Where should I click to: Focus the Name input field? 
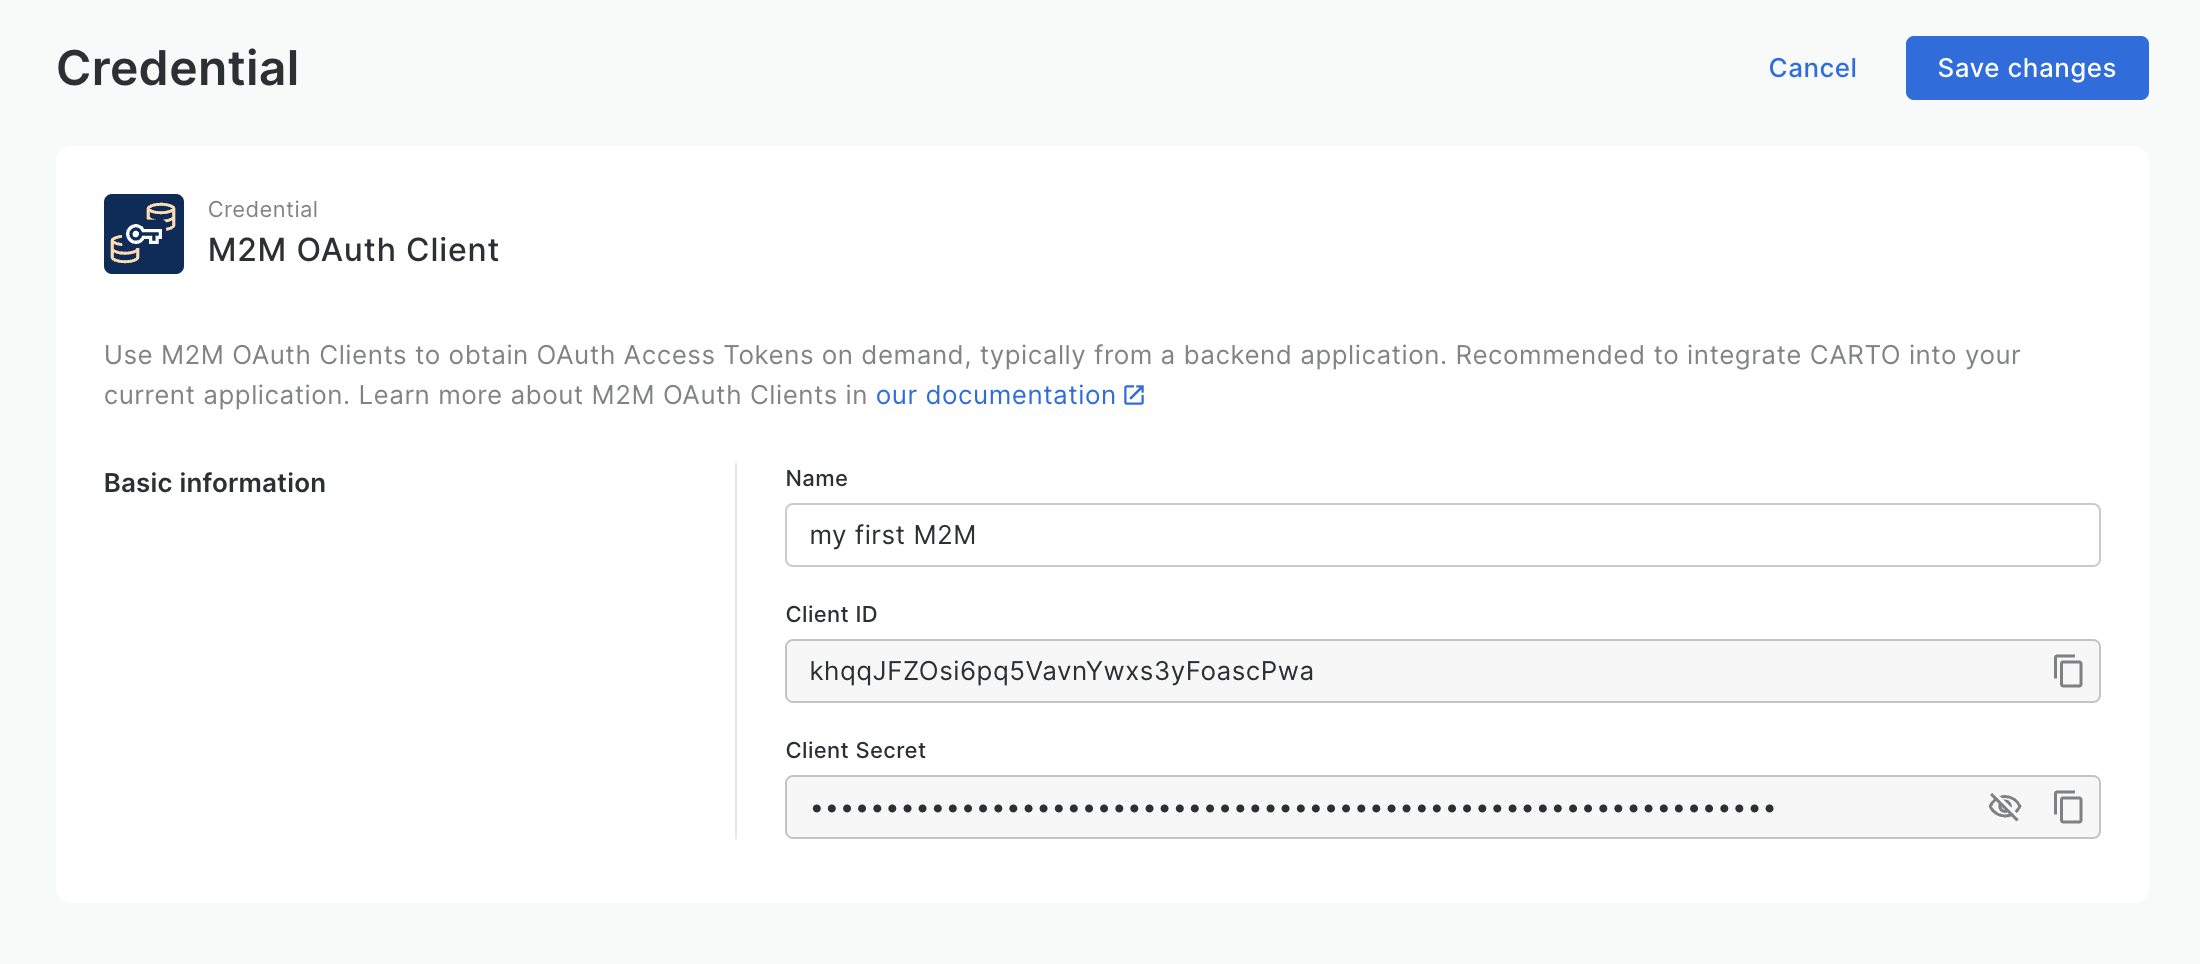1440,535
